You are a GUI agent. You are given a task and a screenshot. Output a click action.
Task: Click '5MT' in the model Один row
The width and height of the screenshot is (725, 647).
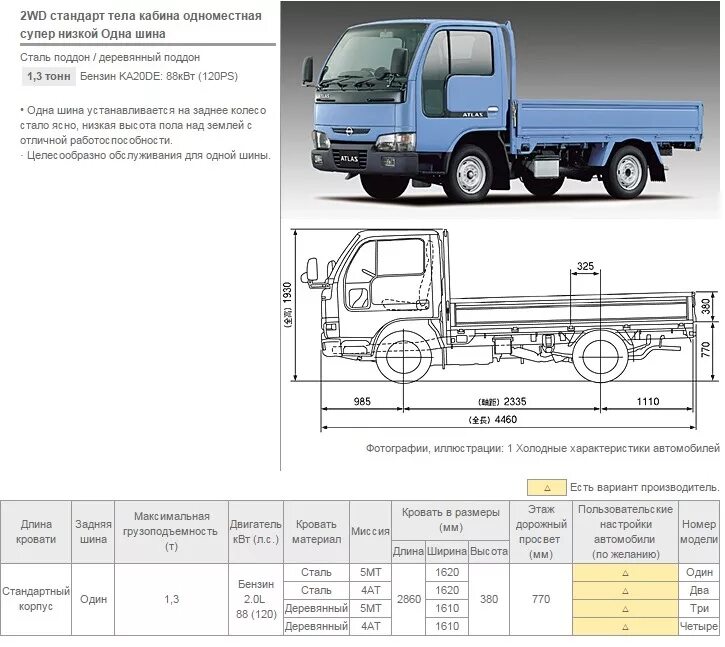[x=370, y=573]
